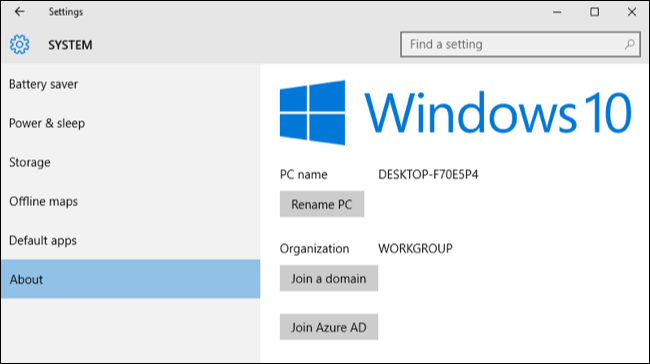This screenshot has width=650, height=364.
Task: Open Battery saver settings
Action: [x=130, y=84]
